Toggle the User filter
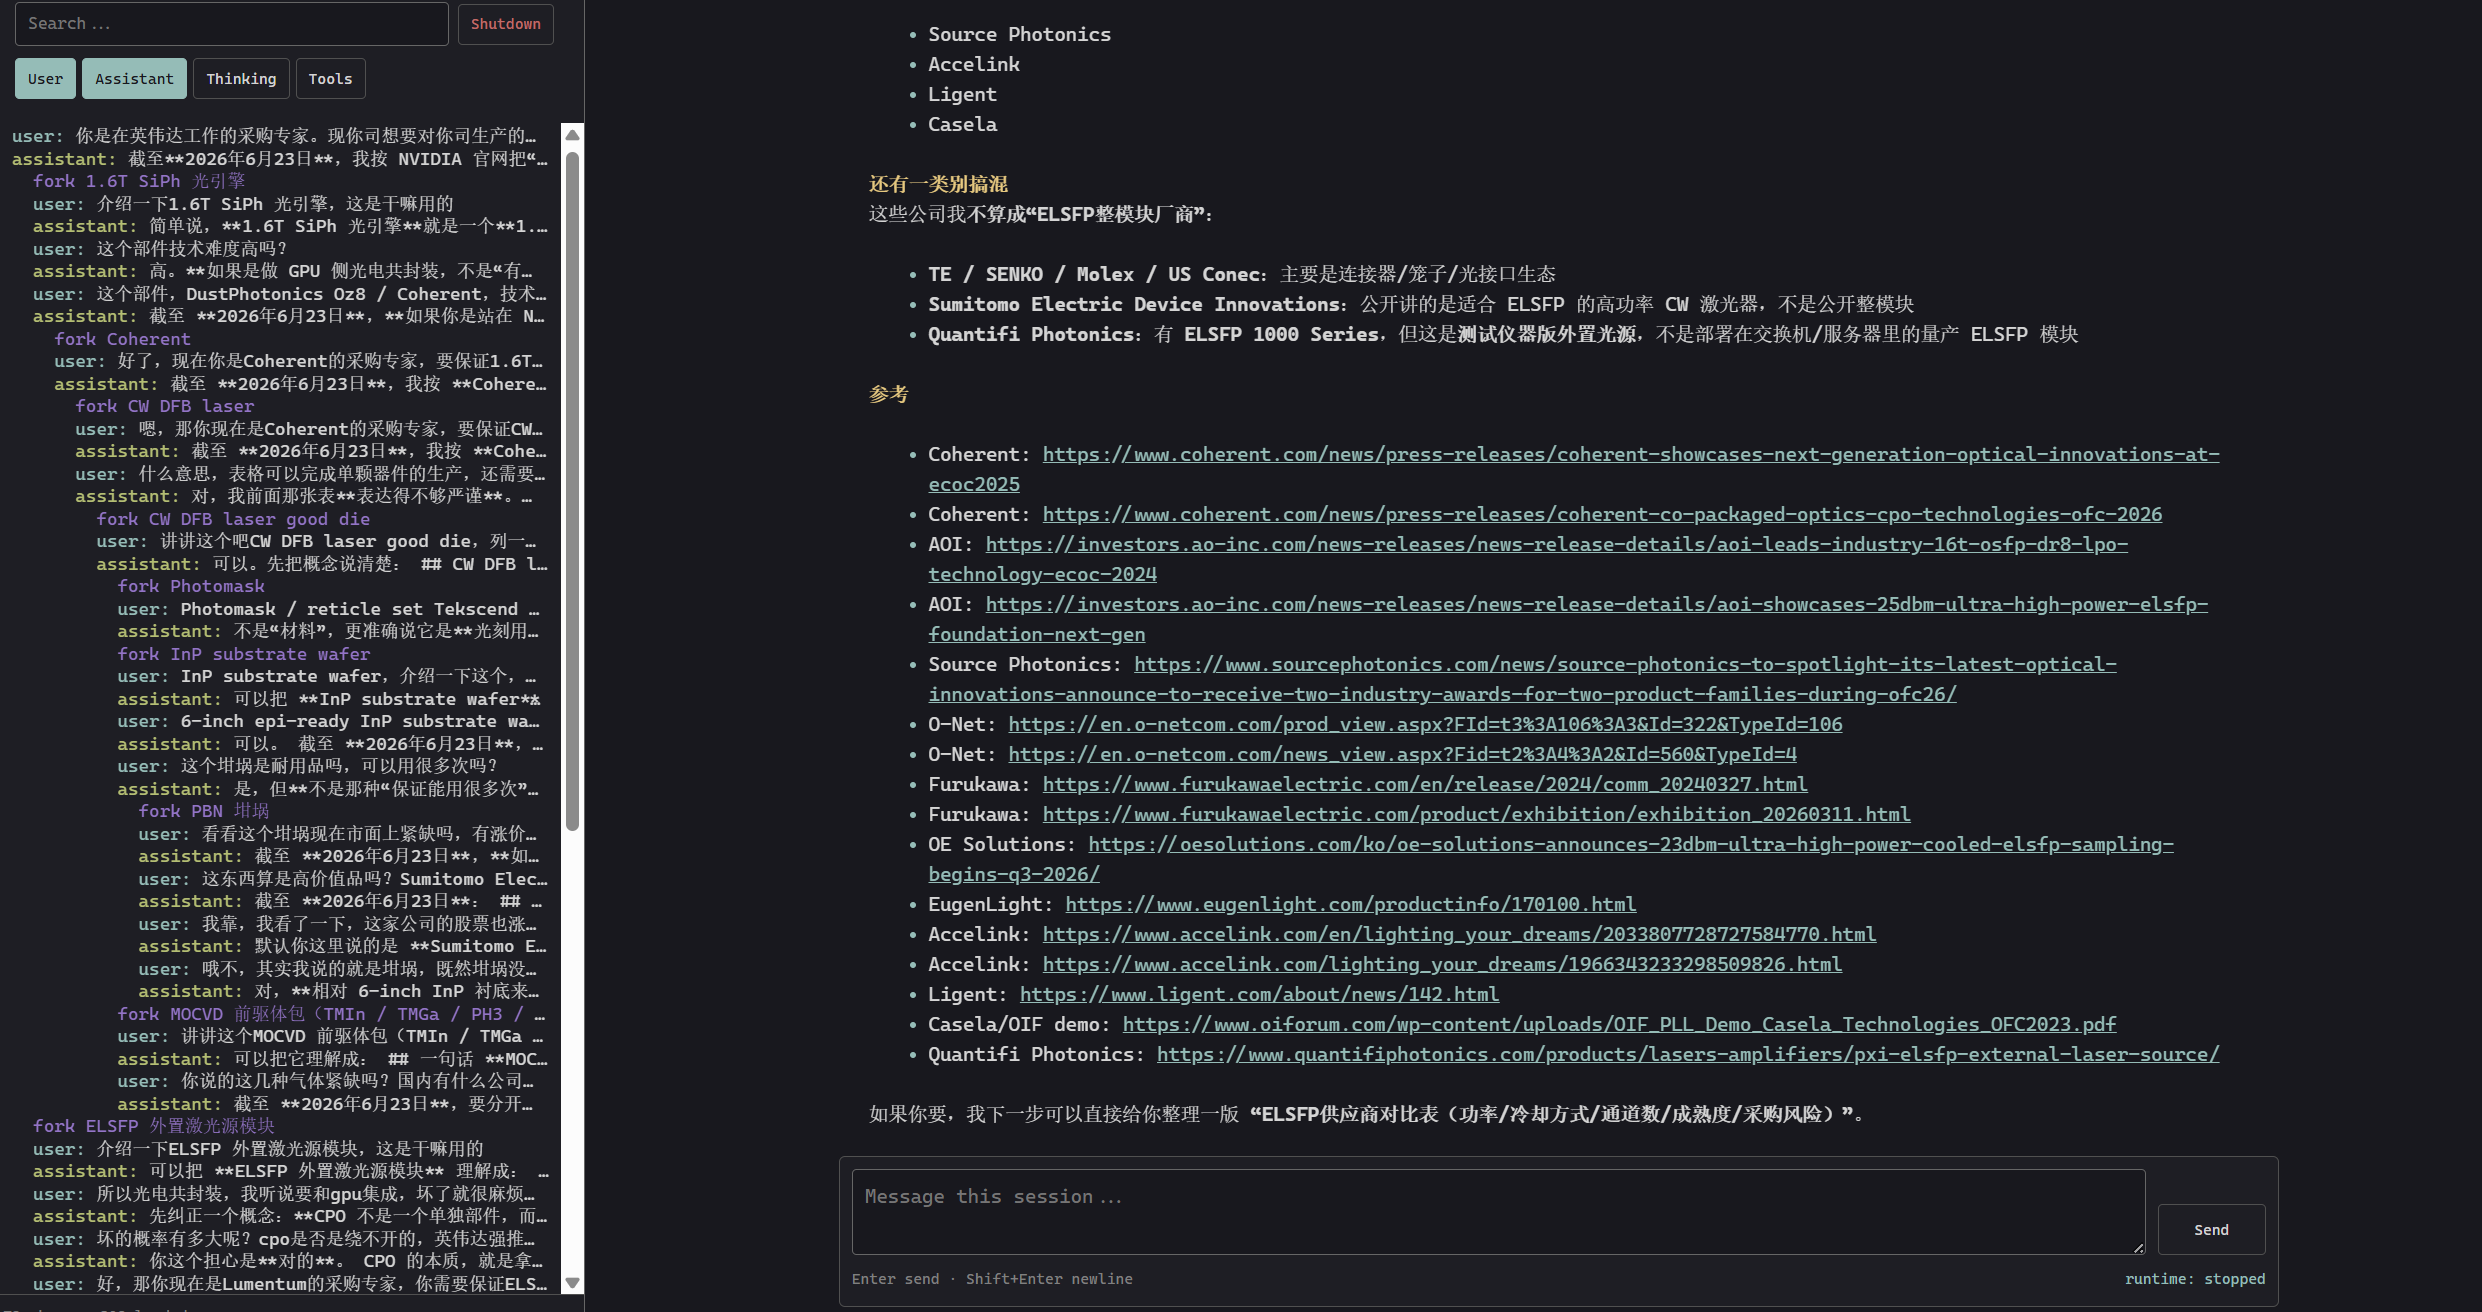 [45, 79]
